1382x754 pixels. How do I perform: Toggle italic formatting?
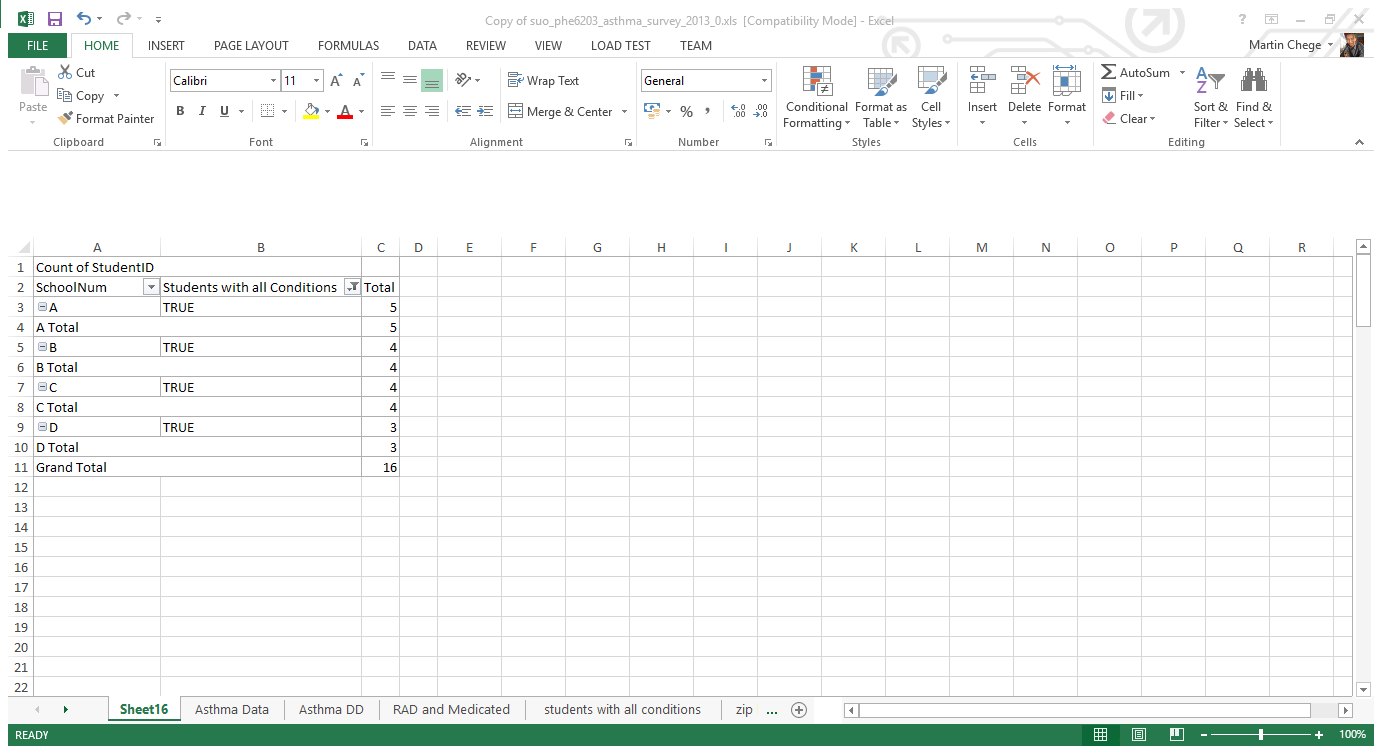tap(202, 111)
